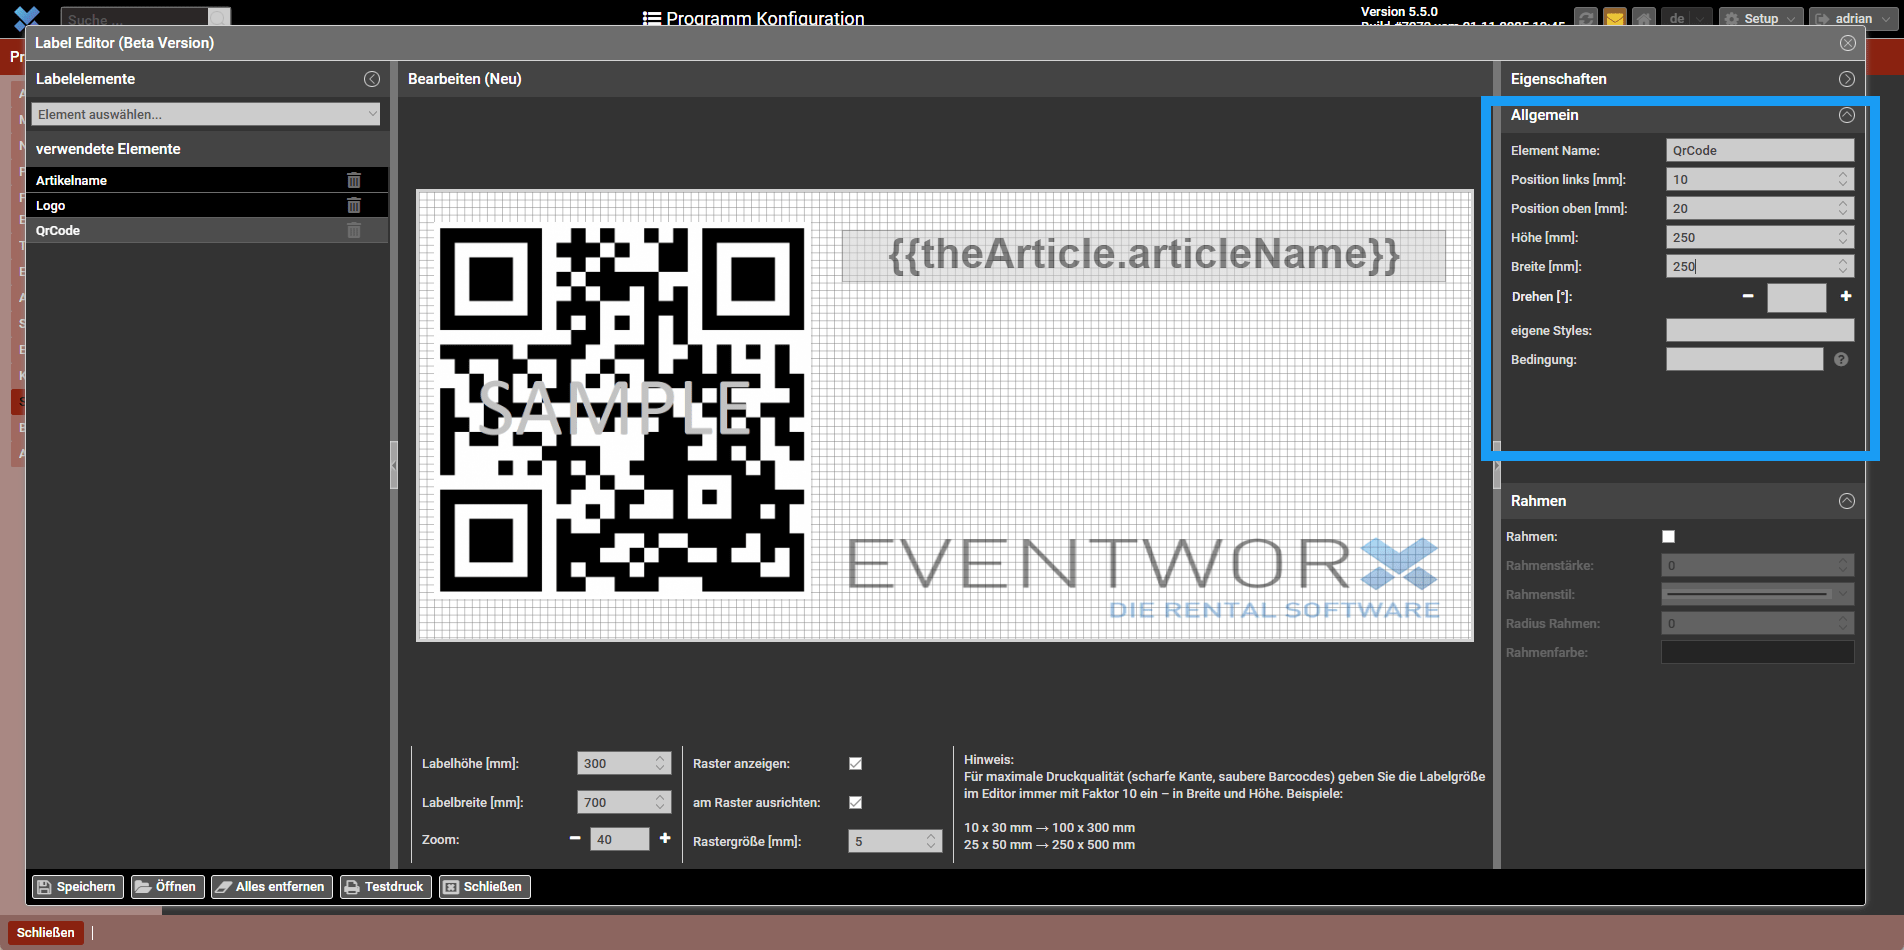Pick a Rahmenfarbe color
1904x950 pixels.
pos(1757,652)
